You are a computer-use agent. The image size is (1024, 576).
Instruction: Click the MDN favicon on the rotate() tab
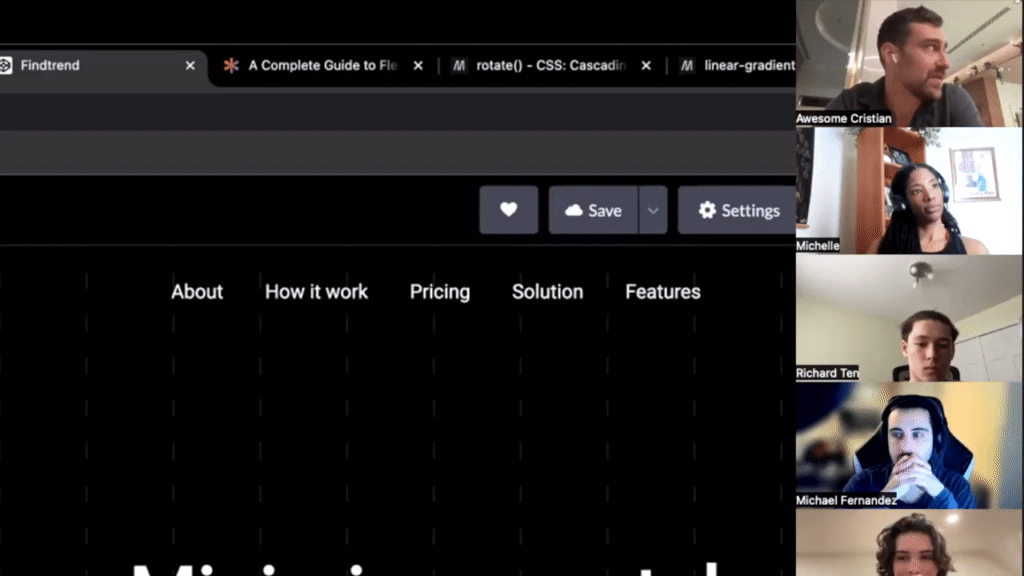point(458,66)
